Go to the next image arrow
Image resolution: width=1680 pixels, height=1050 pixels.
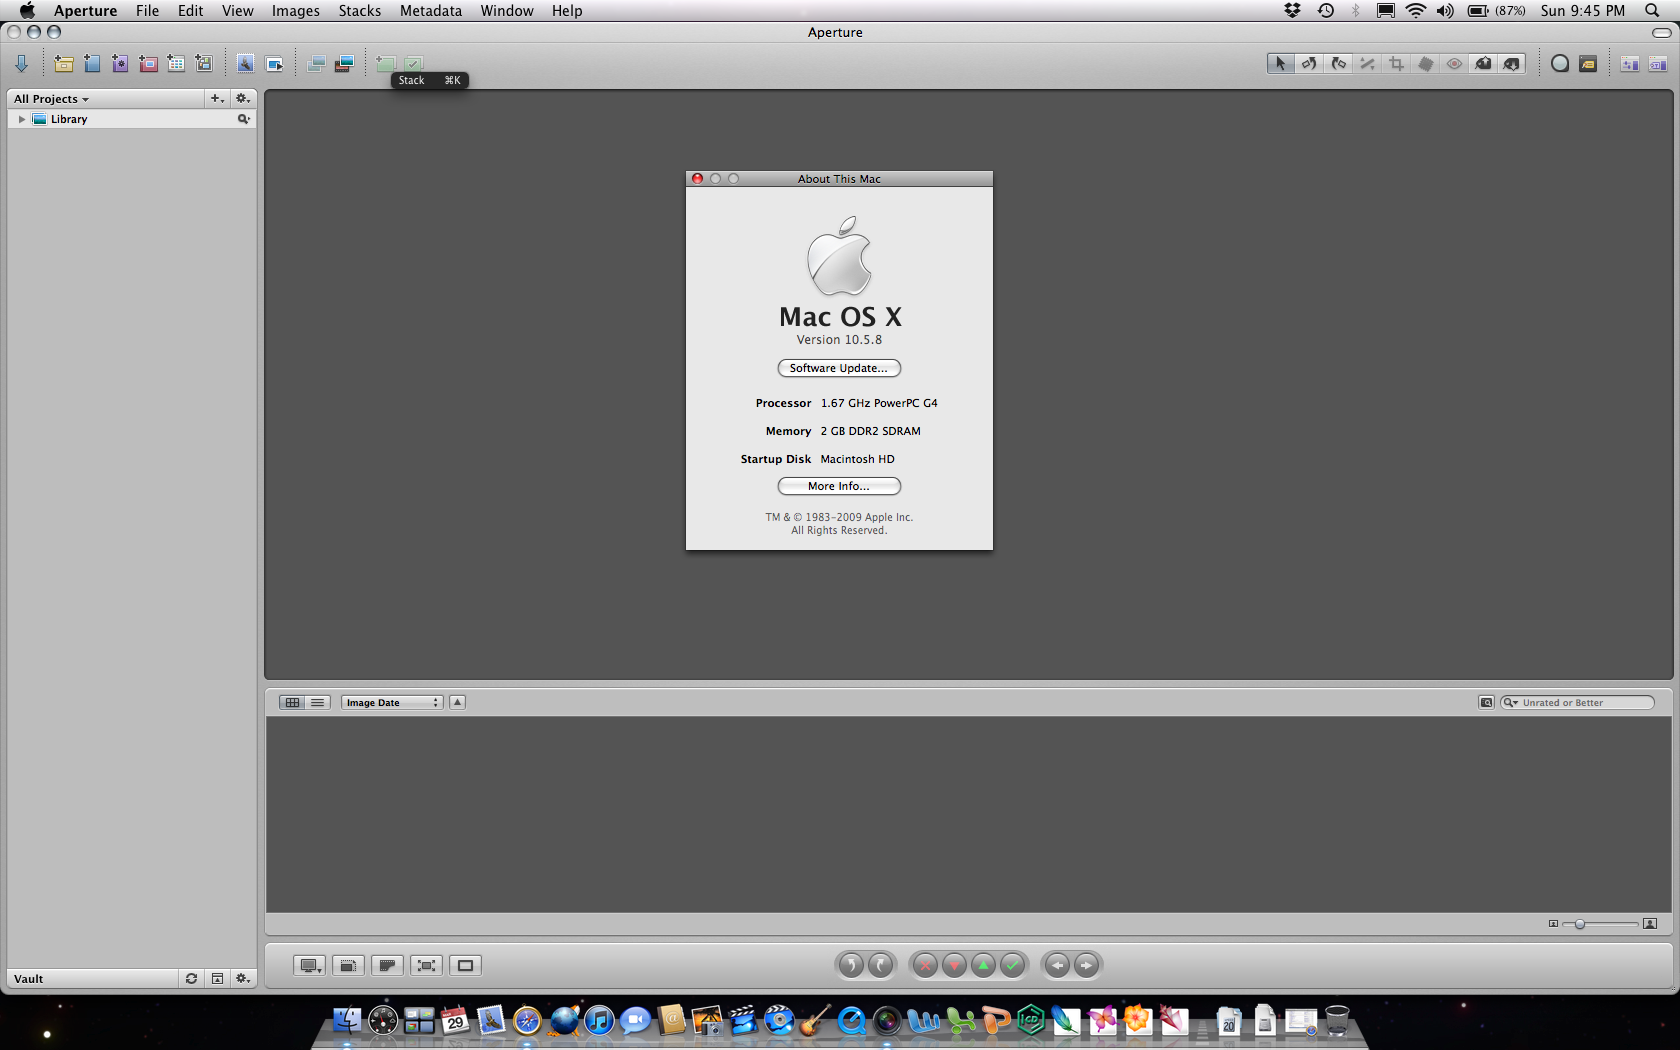coord(1086,965)
